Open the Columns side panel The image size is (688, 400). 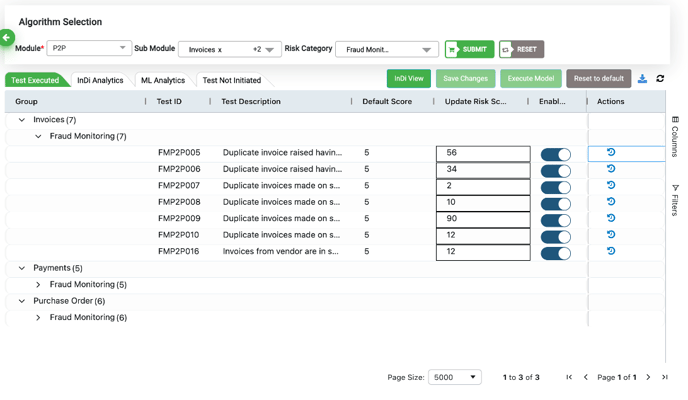[676, 136]
